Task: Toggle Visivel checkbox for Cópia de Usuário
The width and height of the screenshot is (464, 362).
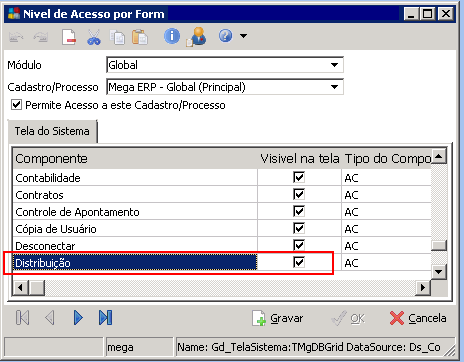Action: click(x=299, y=228)
